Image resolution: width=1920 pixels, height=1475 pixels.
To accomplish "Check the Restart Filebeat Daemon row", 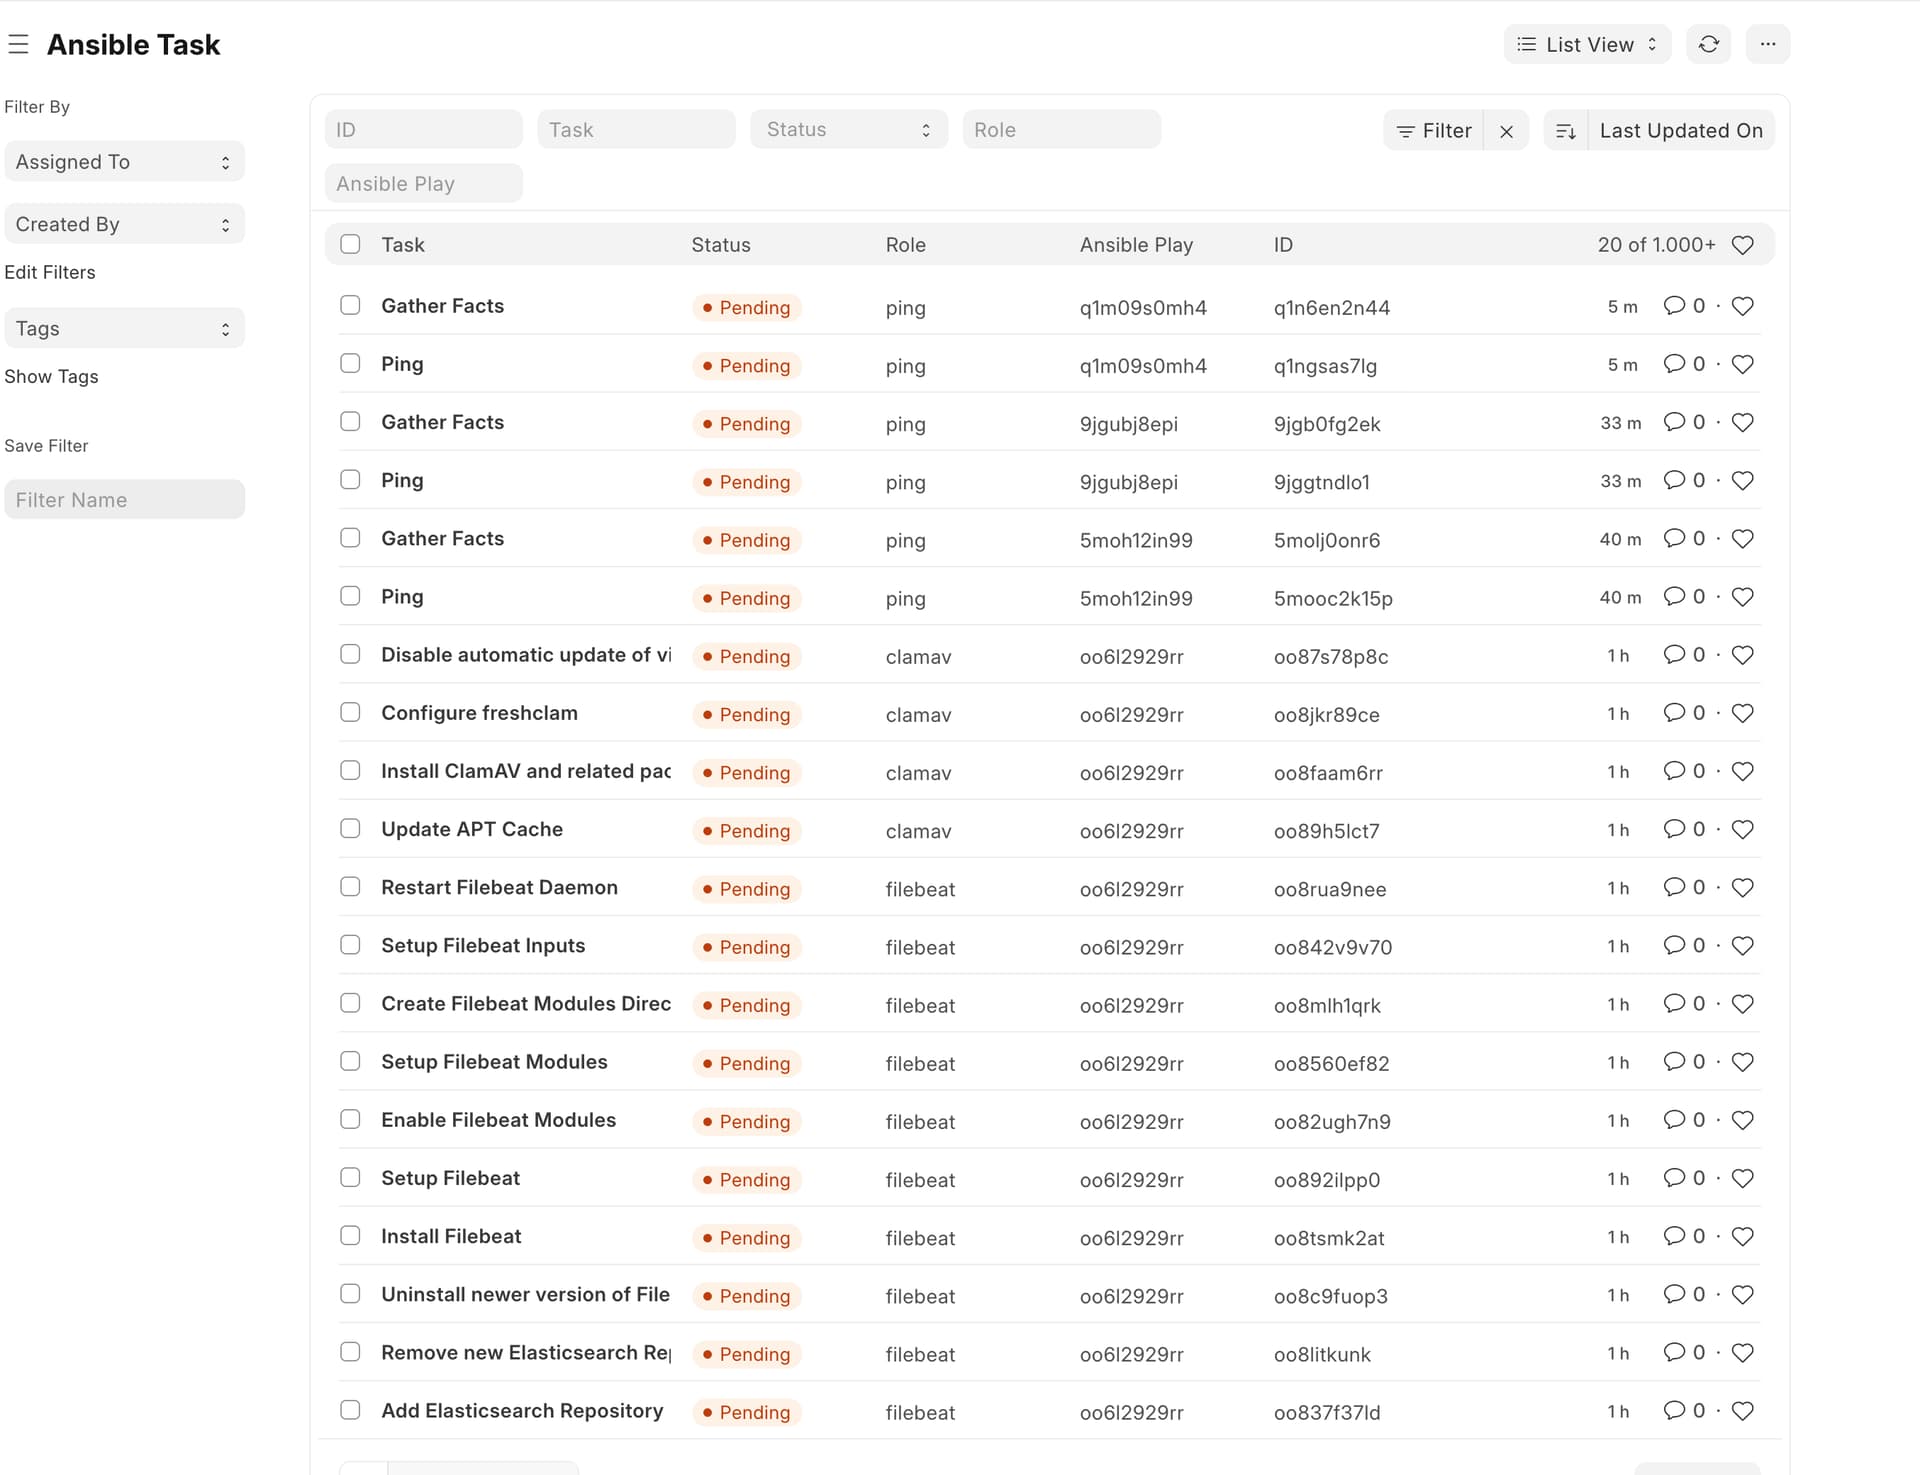I will tap(350, 886).
